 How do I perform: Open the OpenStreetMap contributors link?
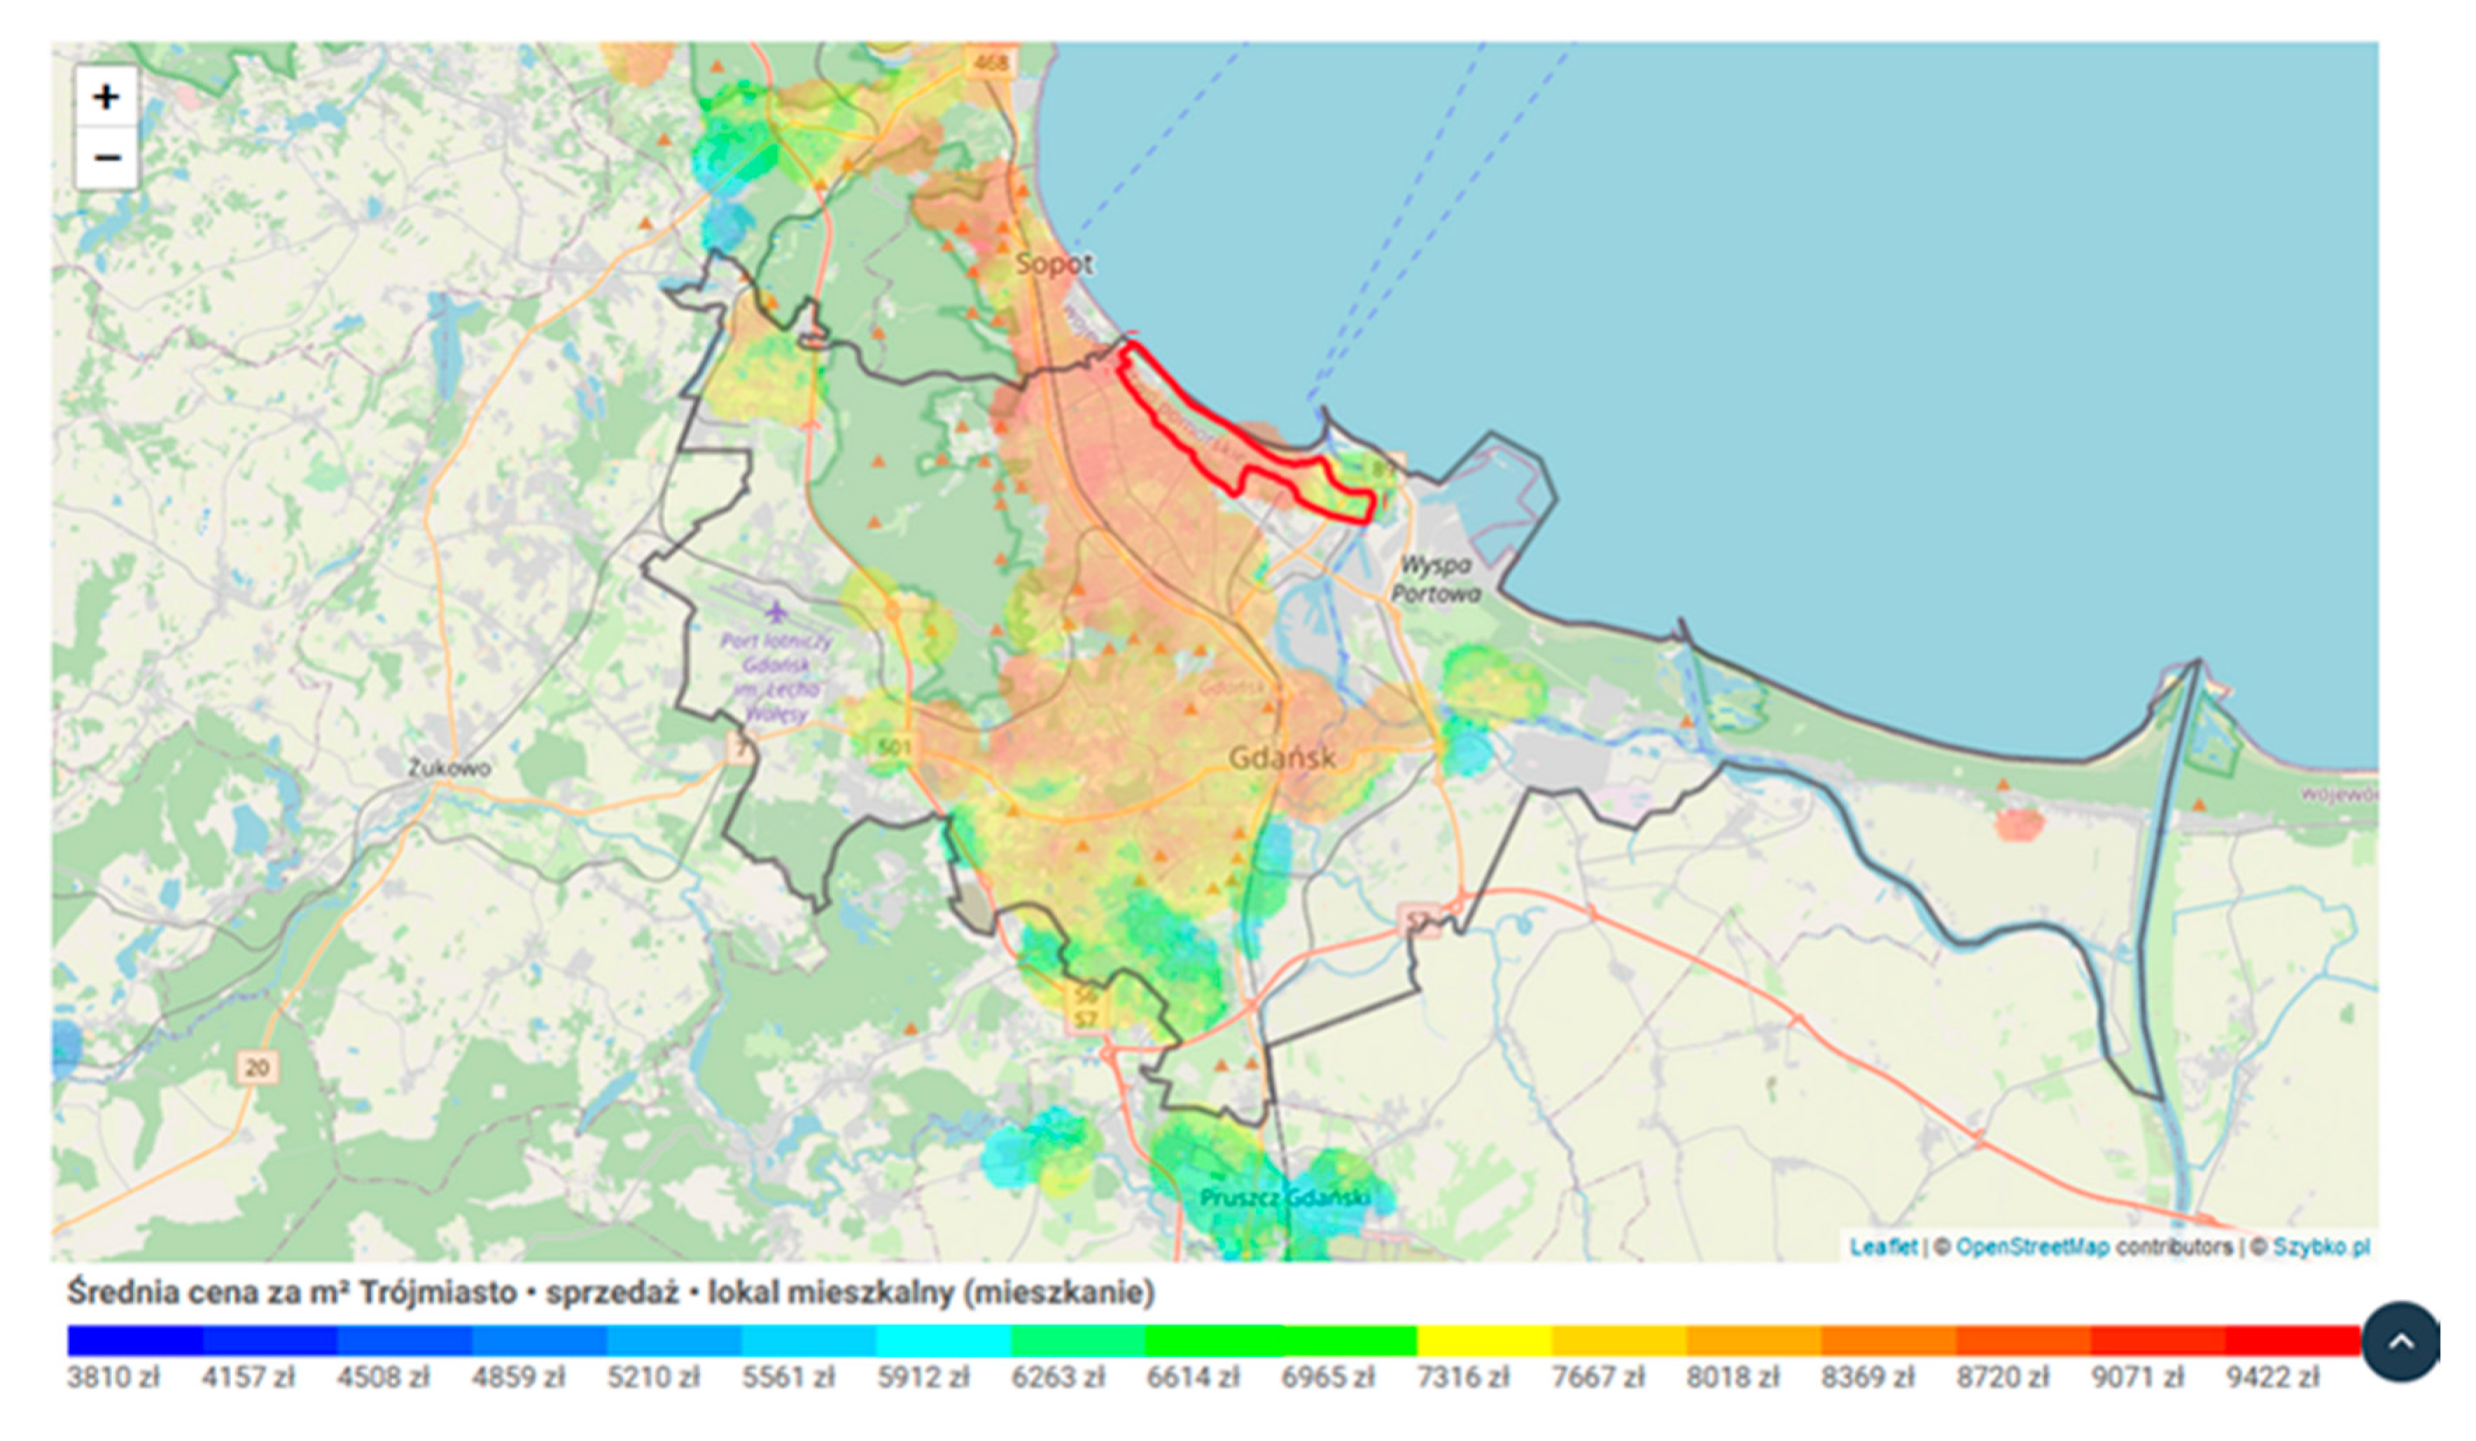pyautogui.click(x=2032, y=1247)
